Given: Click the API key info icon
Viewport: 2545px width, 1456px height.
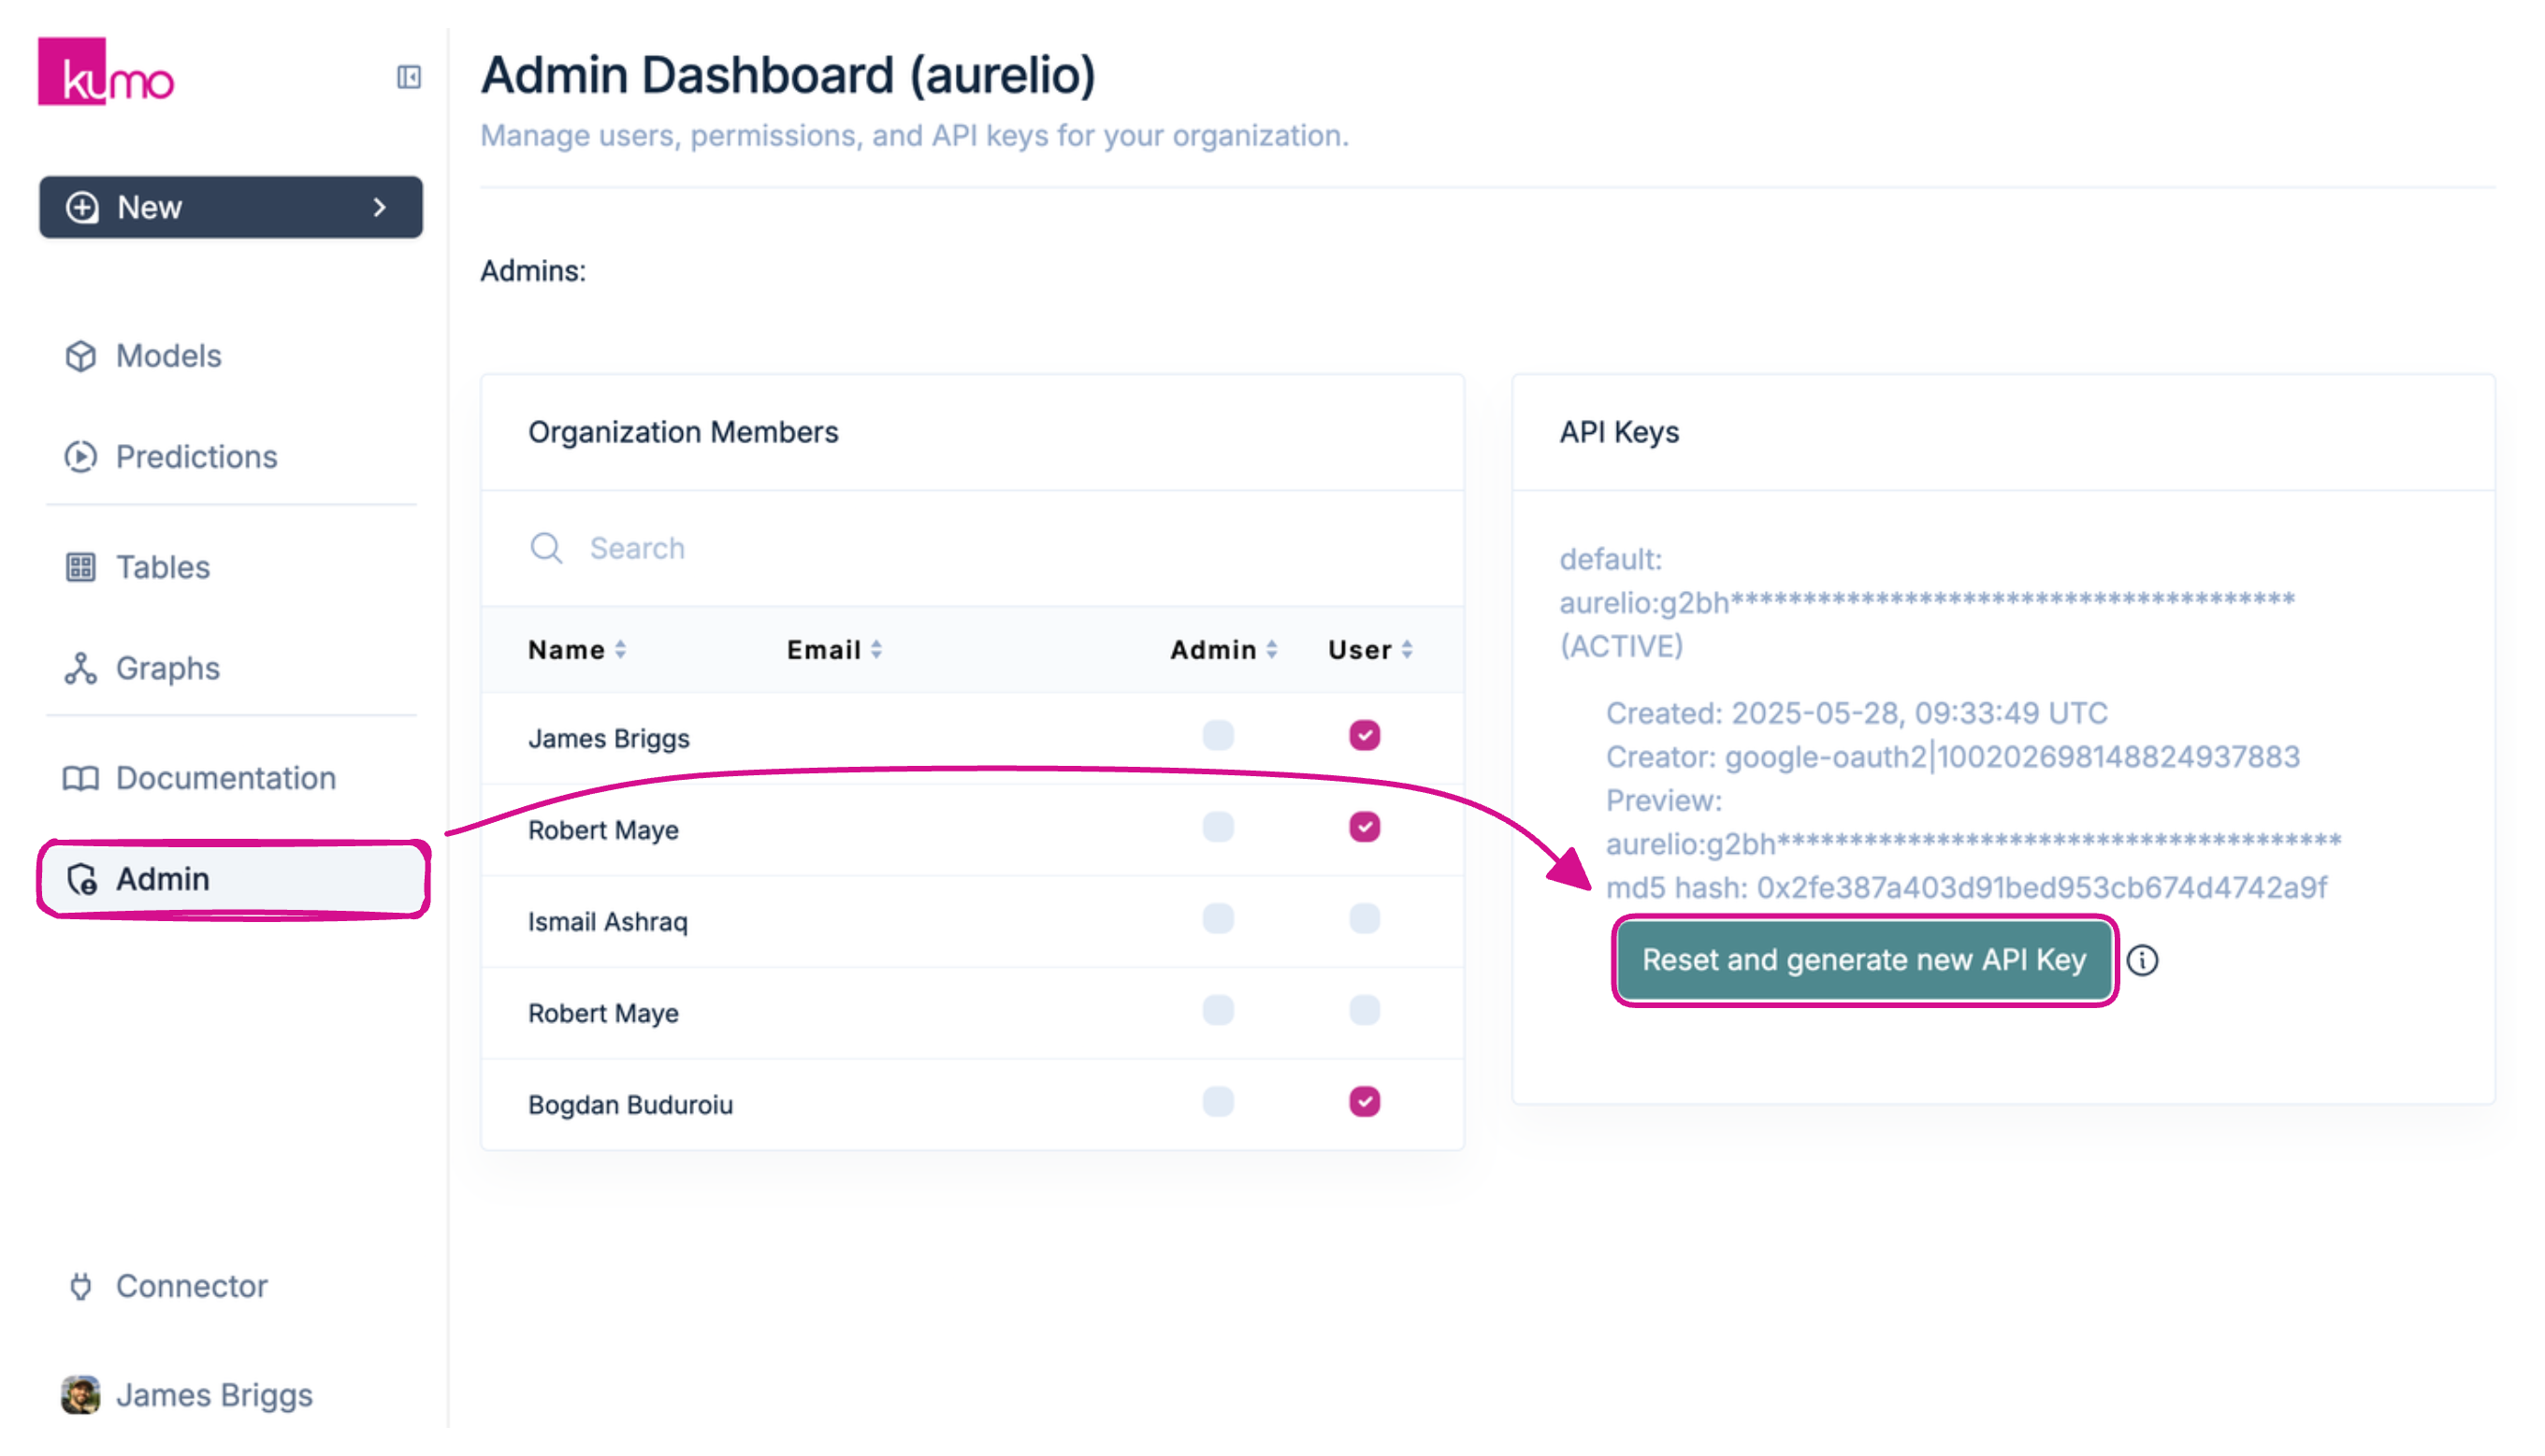Looking at the screenshot, I should (2143, 961).
